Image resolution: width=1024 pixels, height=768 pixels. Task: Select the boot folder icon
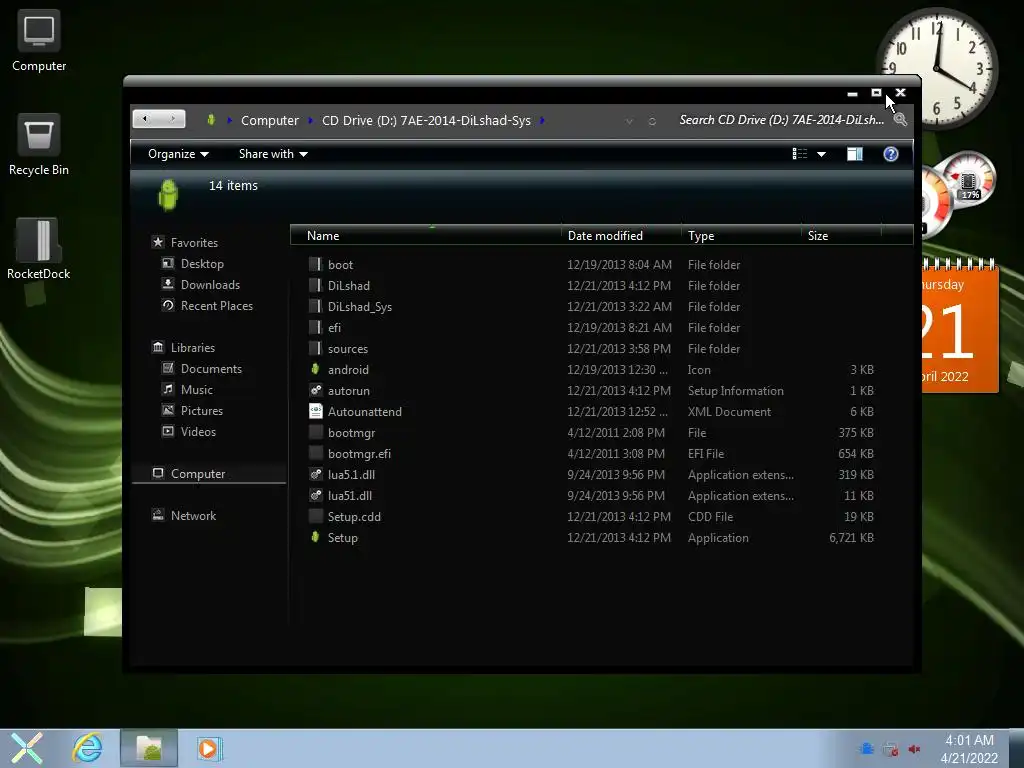pyautogui.click(x=315, y=264)
